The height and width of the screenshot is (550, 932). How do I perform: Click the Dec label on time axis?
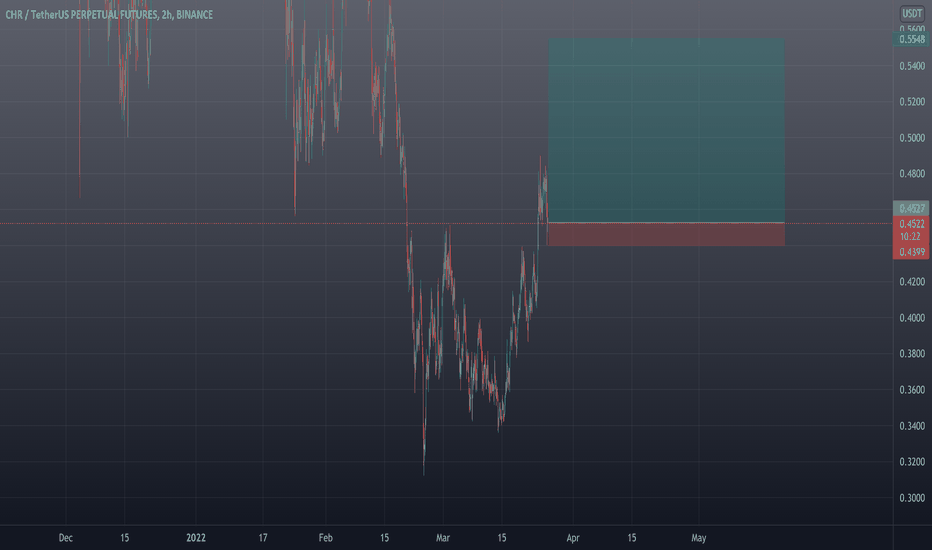(x=65, y=538)
